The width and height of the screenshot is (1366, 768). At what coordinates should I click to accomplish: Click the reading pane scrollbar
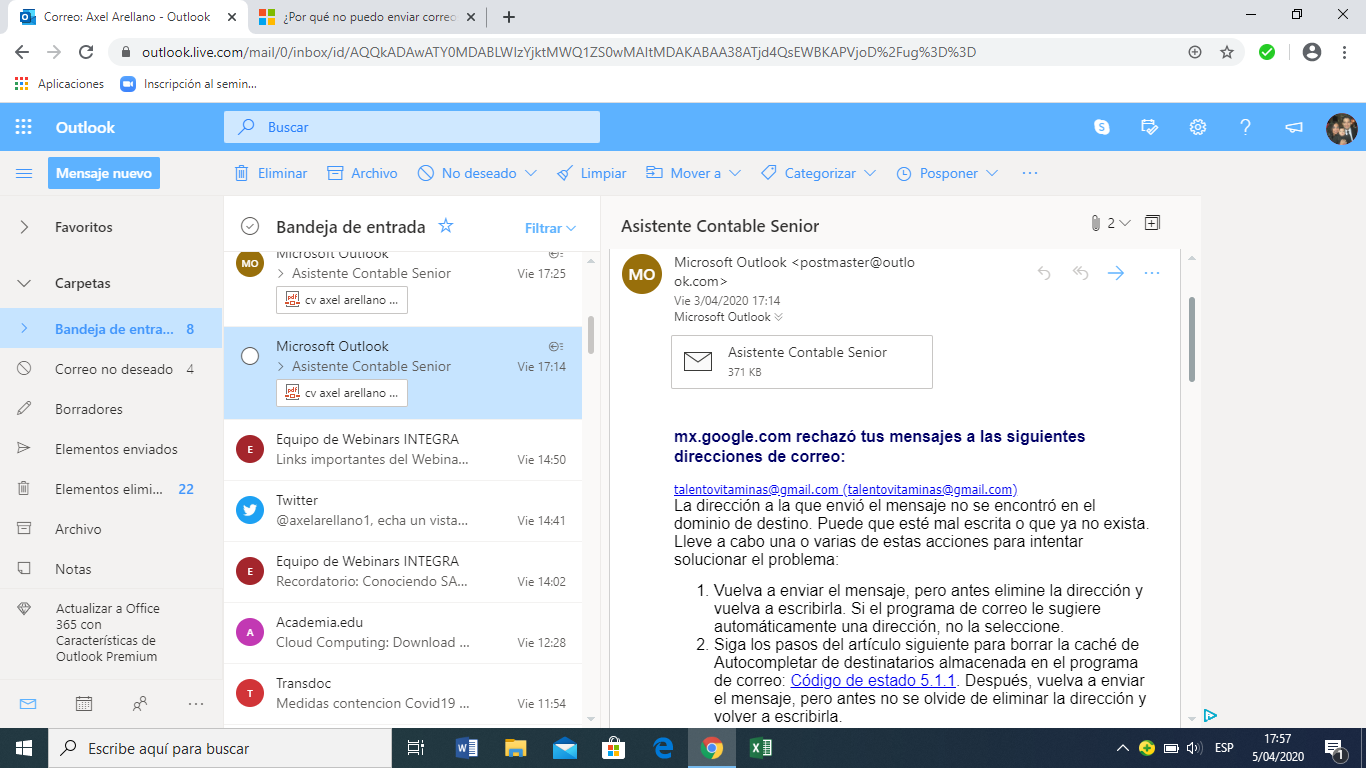point(1191,338)
